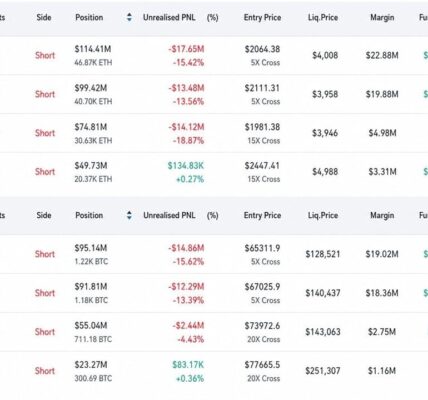Click the $251,307 liquidation price
This screenshot has height=400, width=428.
323,371
